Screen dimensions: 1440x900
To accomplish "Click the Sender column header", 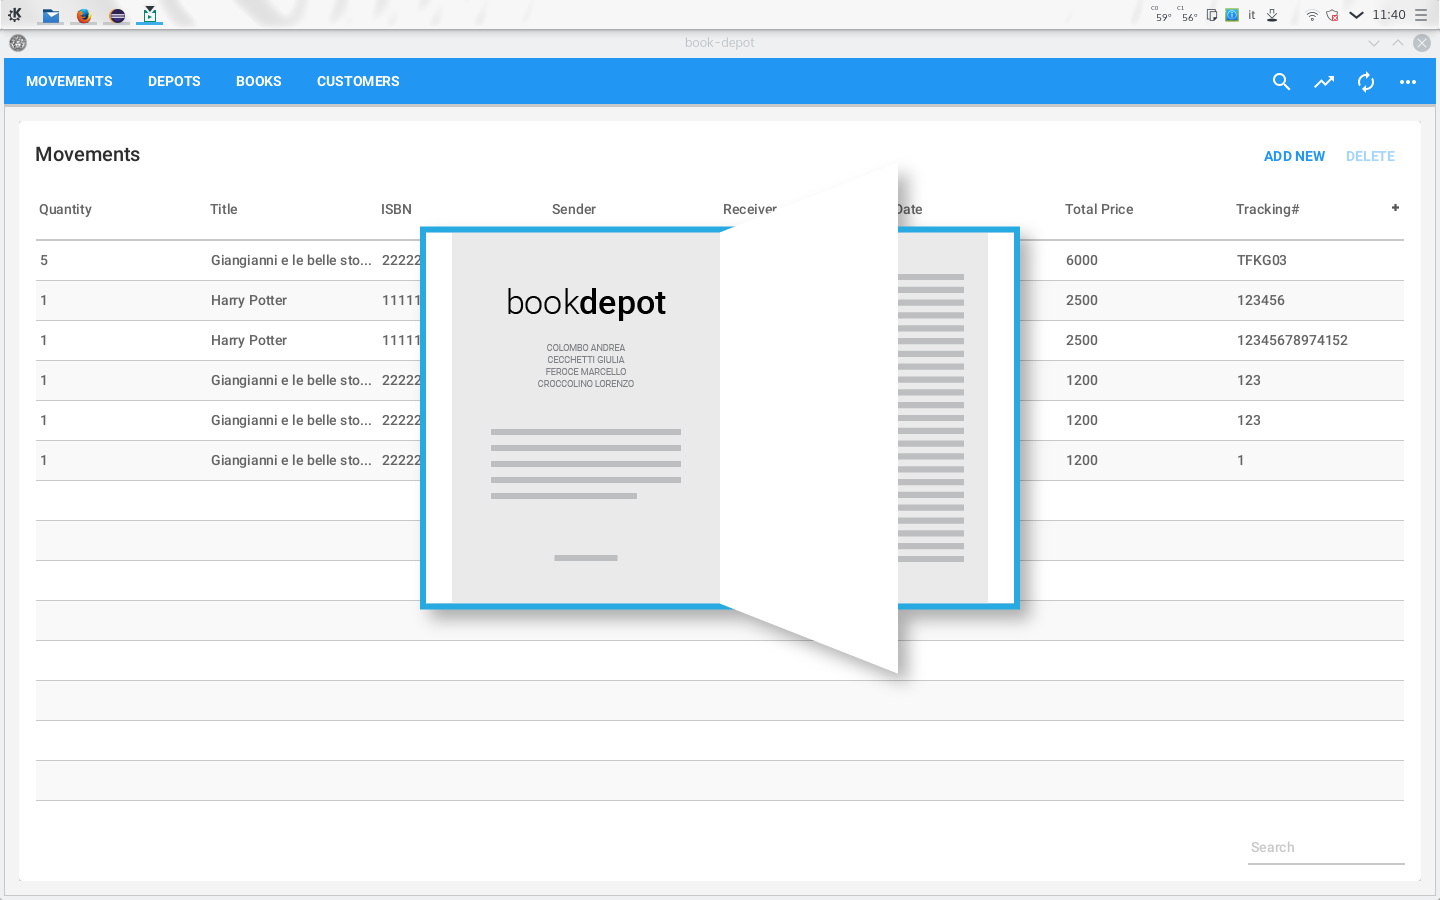I will pyautogui.click(x=574, y=209).
